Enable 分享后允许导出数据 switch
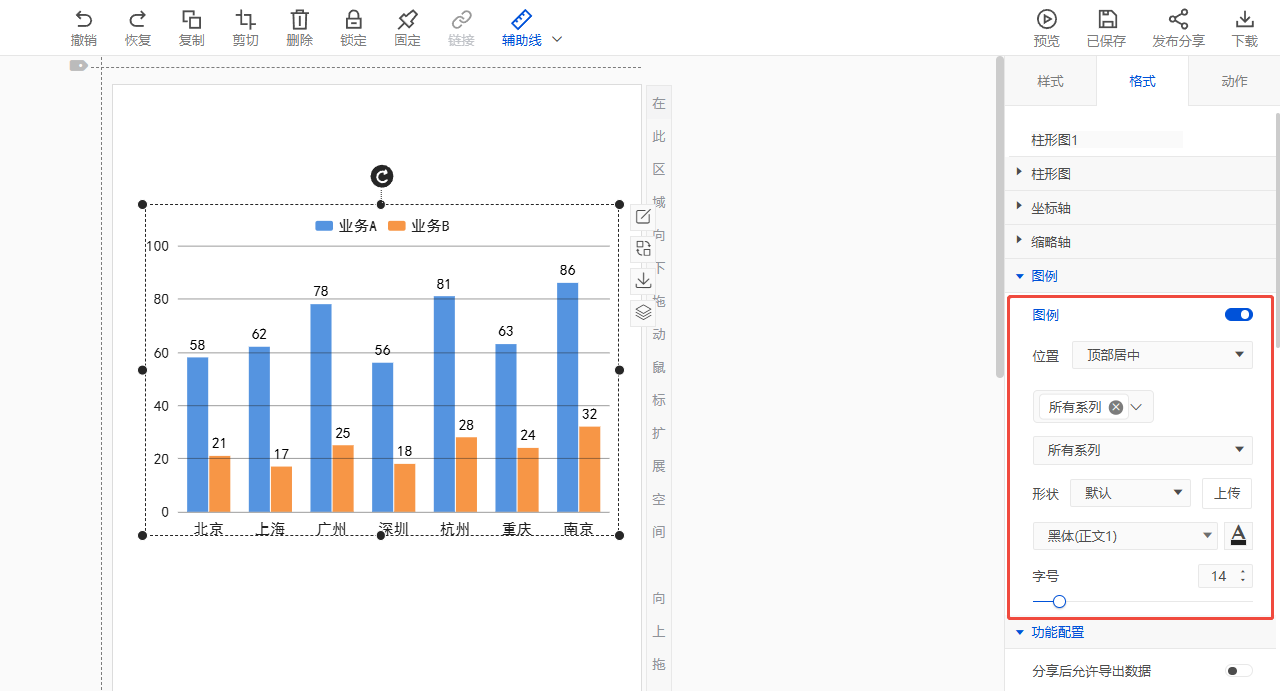This screenshot has height=691, width=1280. tap(1239, 671)
